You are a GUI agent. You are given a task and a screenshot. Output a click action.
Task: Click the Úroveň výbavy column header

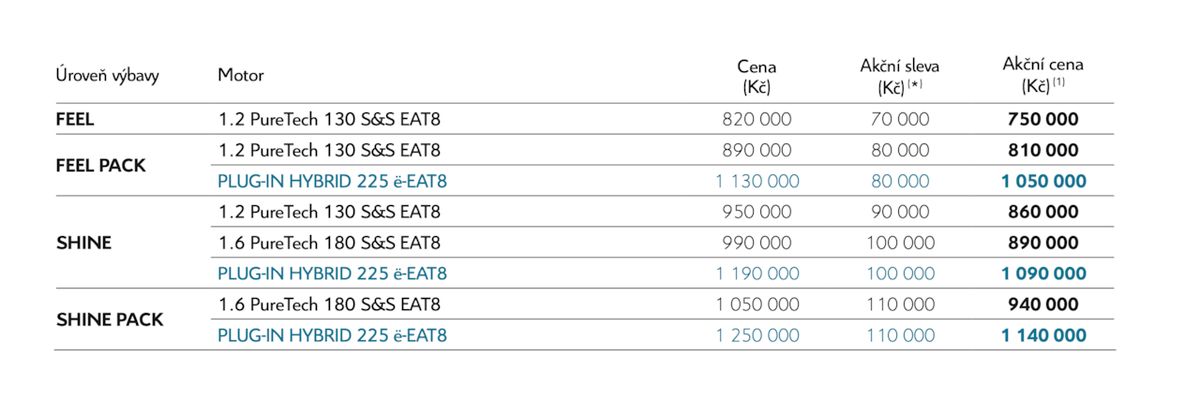pos(107,76)
